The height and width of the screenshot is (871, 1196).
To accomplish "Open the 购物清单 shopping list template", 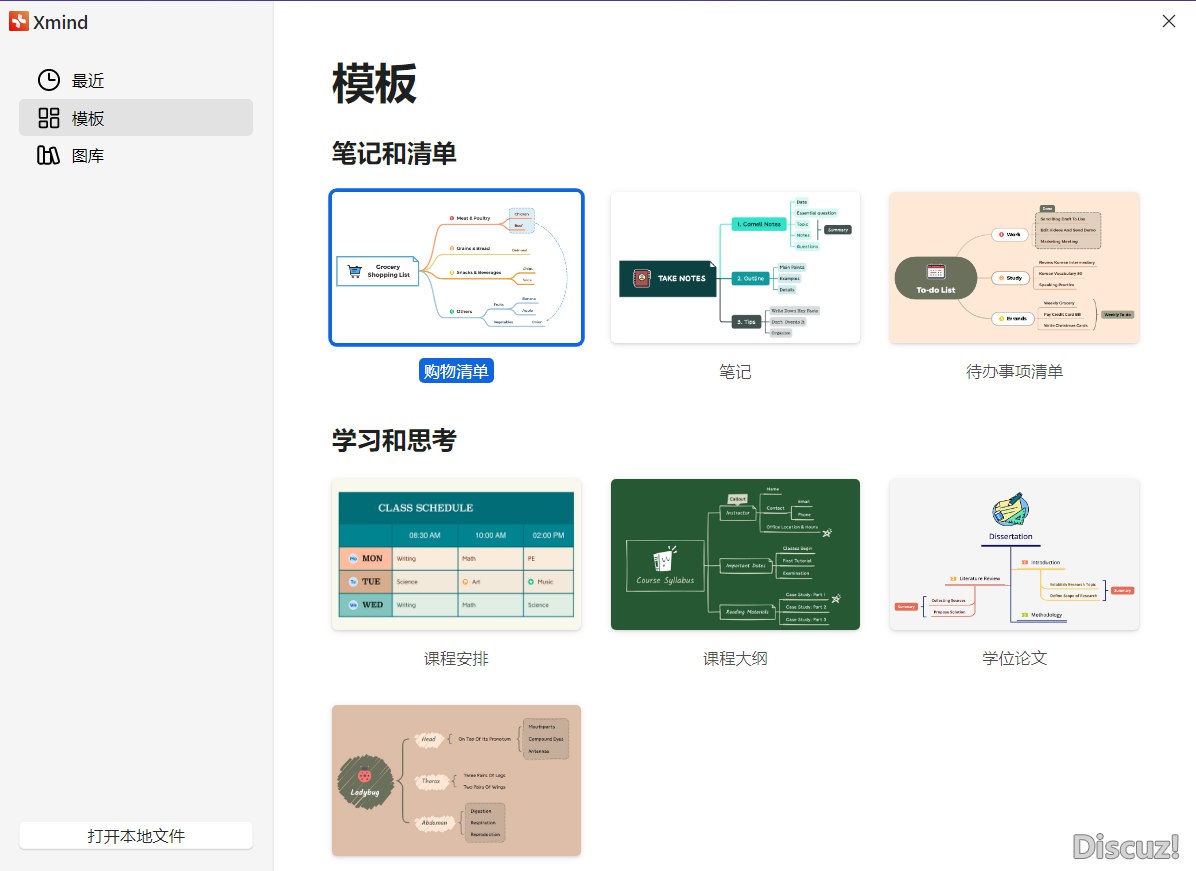I will tap(456, 267).
